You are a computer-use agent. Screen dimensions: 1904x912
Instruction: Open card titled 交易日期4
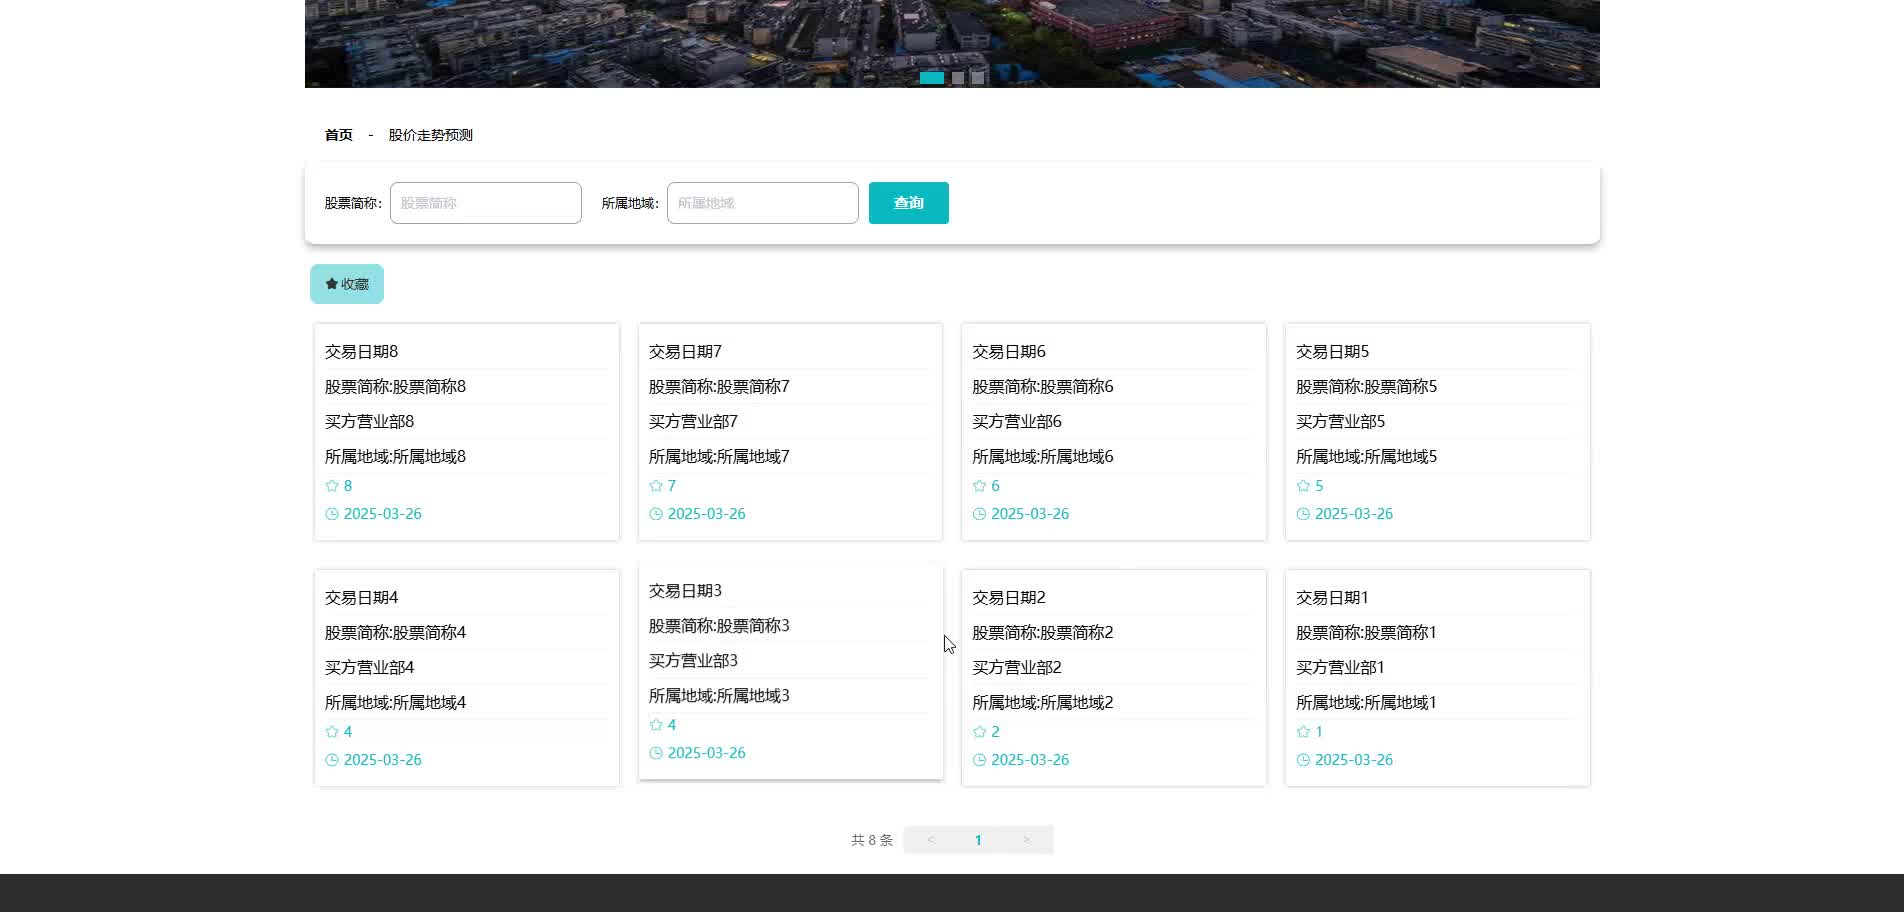click(x=467, y=678)
